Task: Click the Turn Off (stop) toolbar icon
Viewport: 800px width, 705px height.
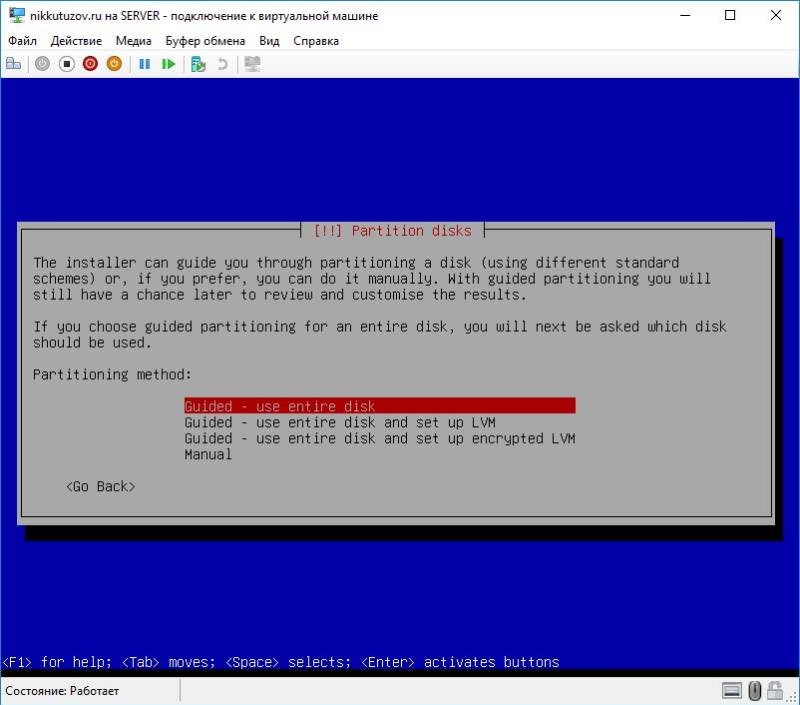Action: click(66, 64)
